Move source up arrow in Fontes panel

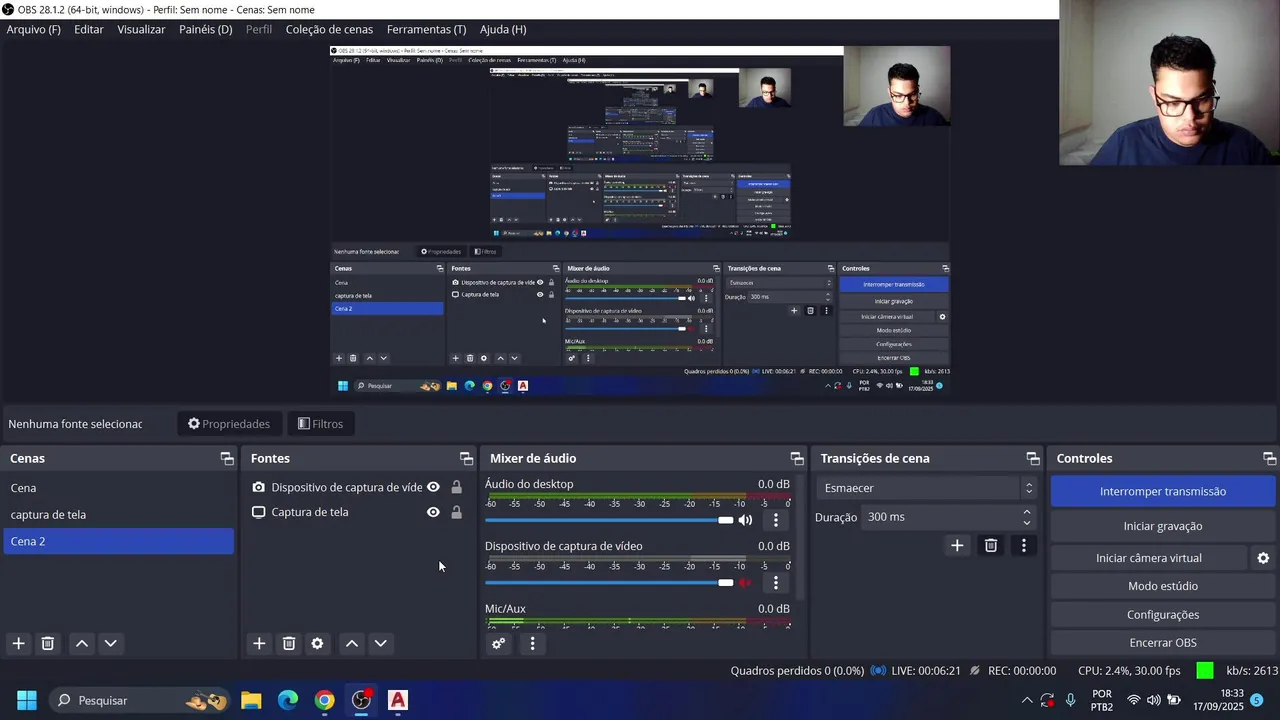click(352, 643)
